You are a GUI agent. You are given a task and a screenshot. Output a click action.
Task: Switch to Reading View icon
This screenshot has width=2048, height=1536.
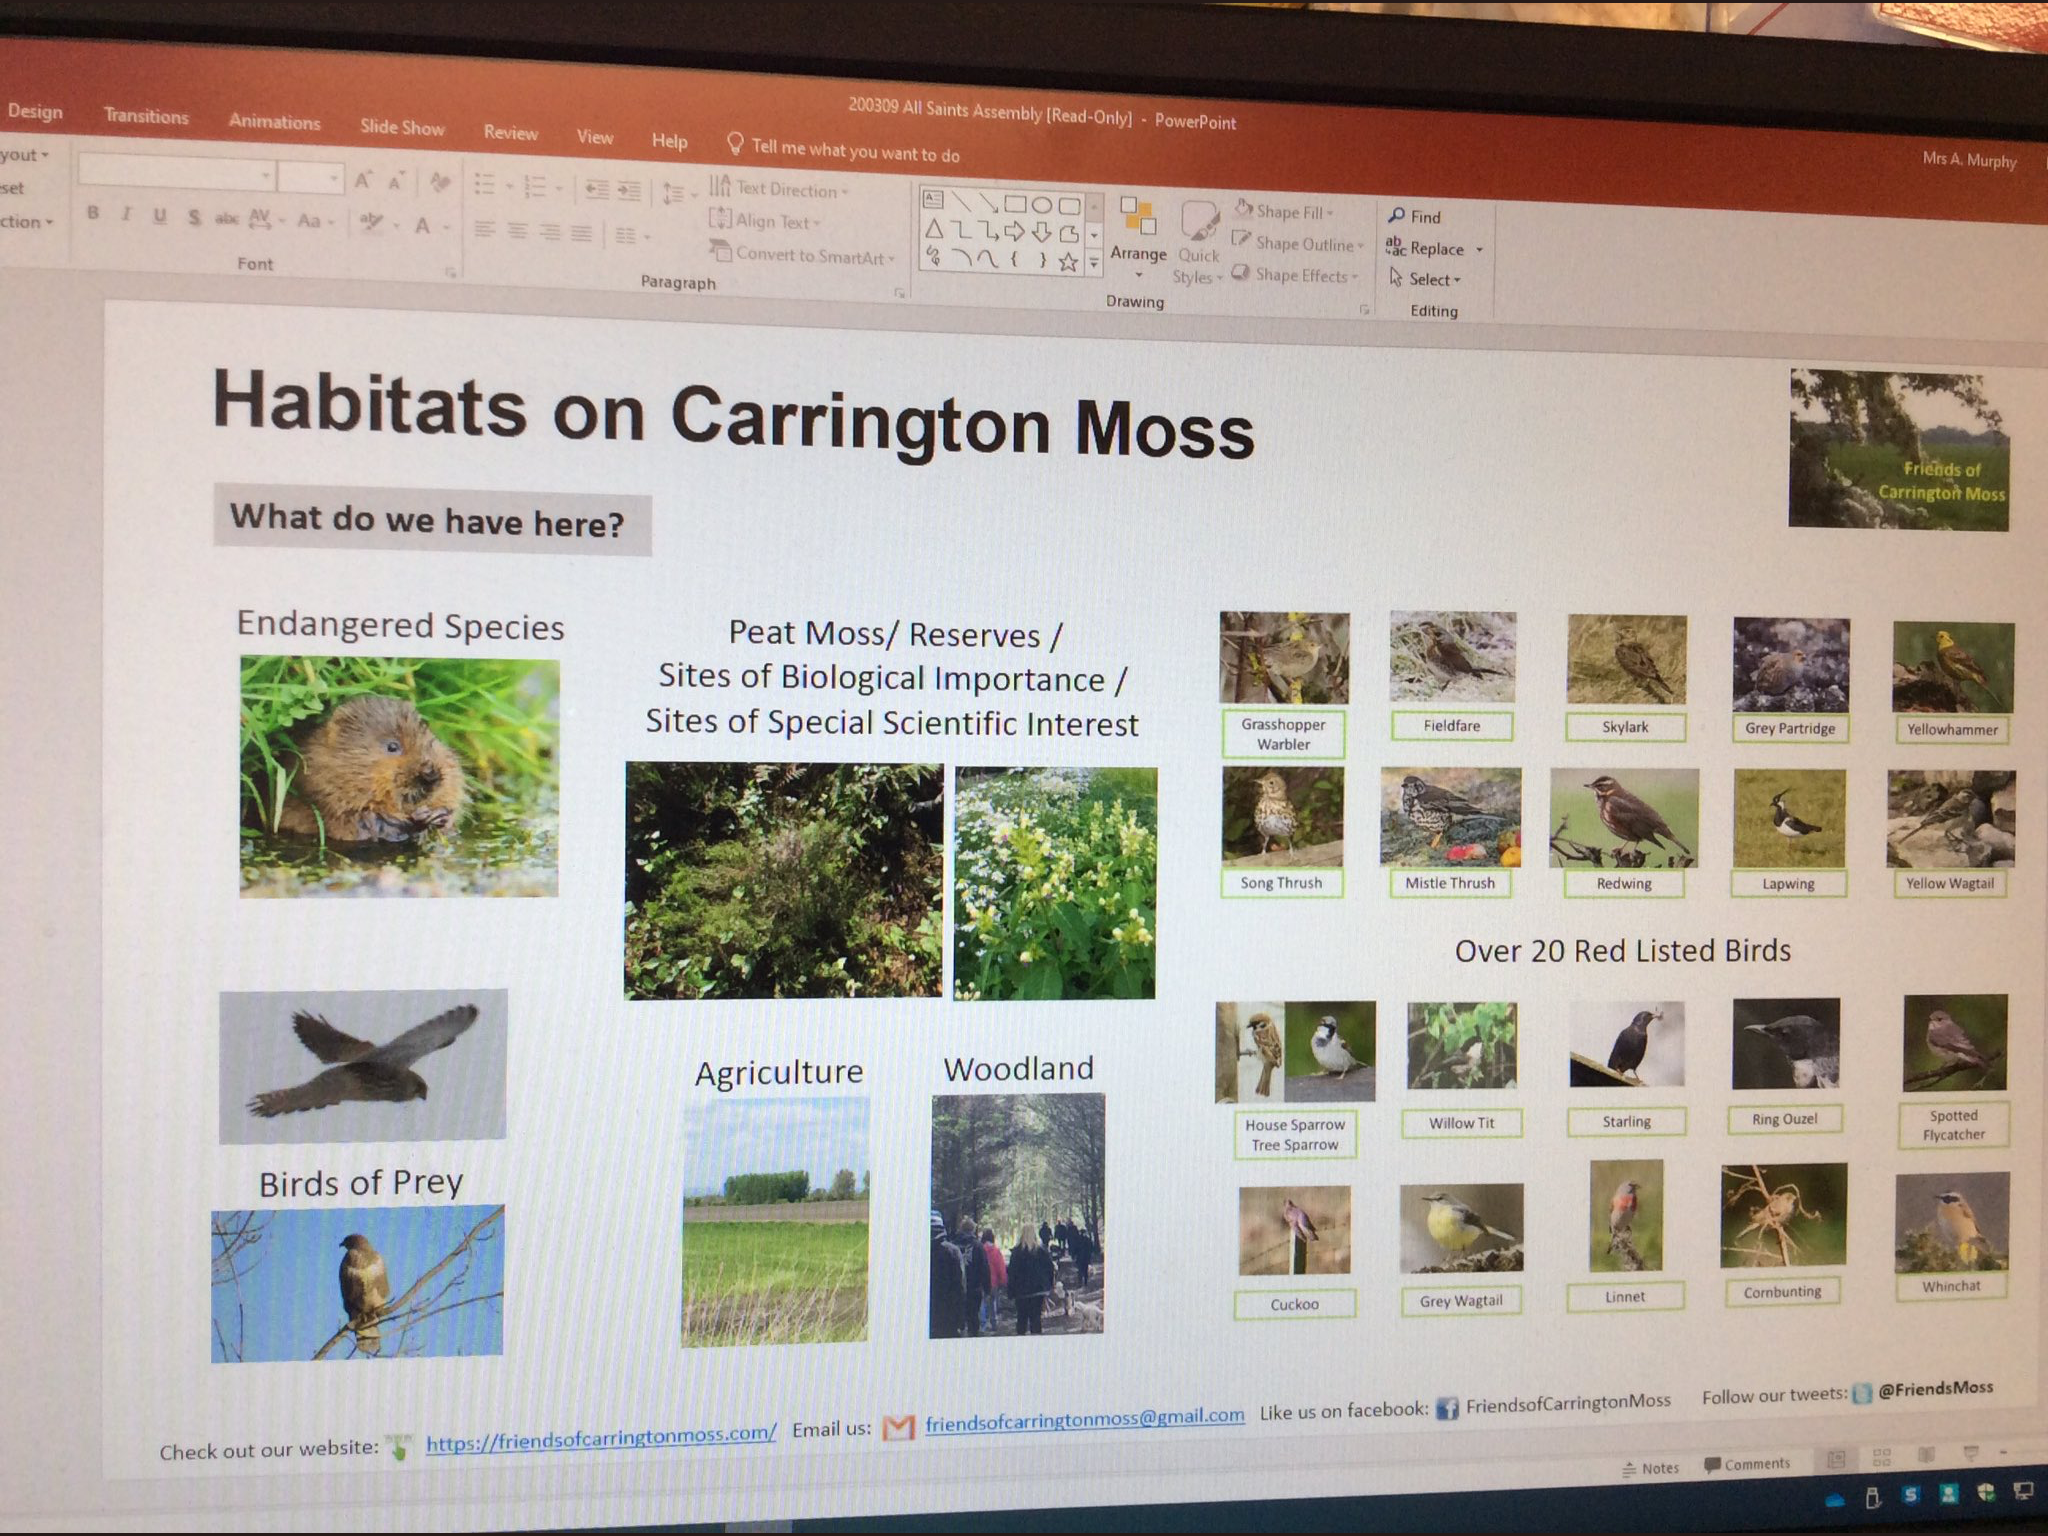click(x=1926, y=1454)
